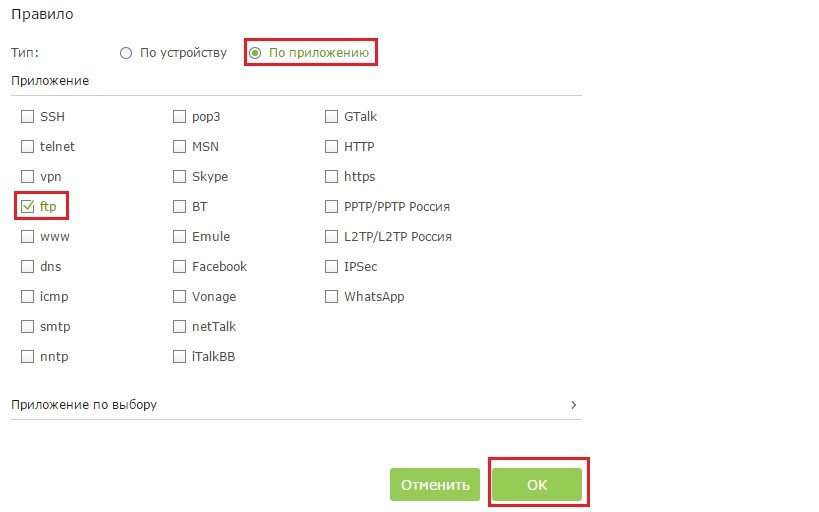Tick the GTalk checkbox
819x512 pixels.
pos(332,117)
